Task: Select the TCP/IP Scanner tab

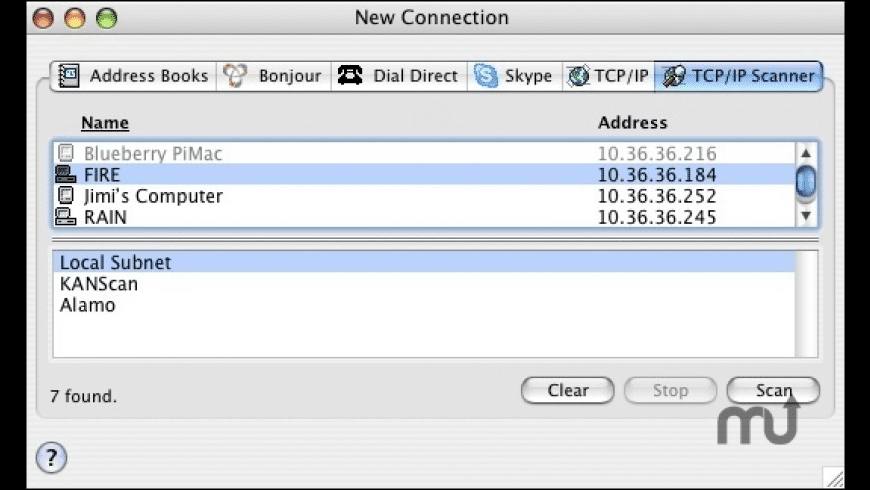Action: pos(739,76)
